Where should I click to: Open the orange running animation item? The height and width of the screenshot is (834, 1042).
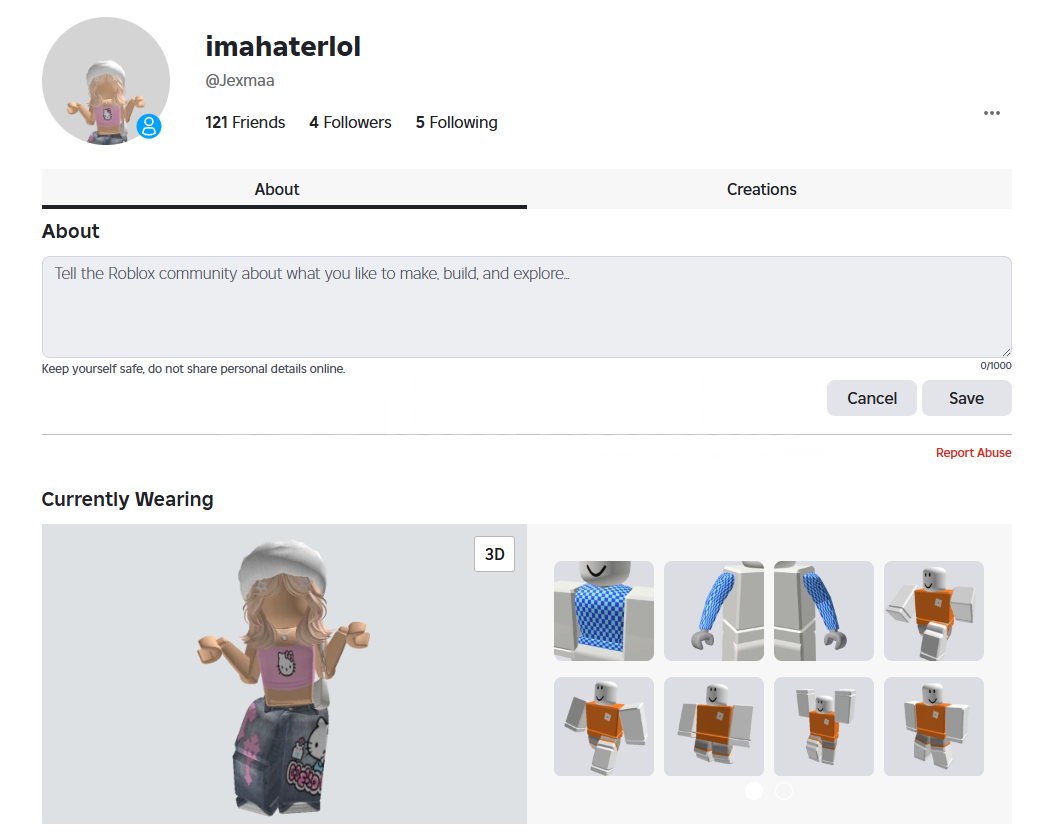(934, 610)
